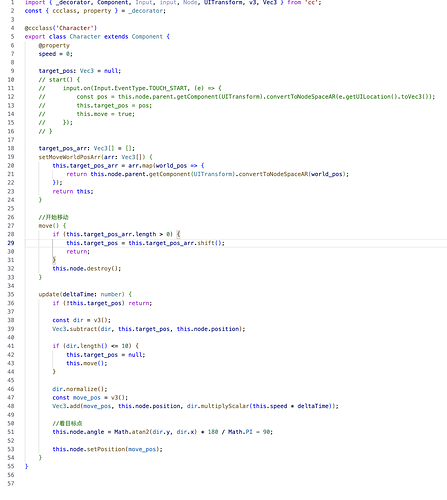Click line number 57 at the file end
Screen dimensions: 447x500
tap(11, 483)
